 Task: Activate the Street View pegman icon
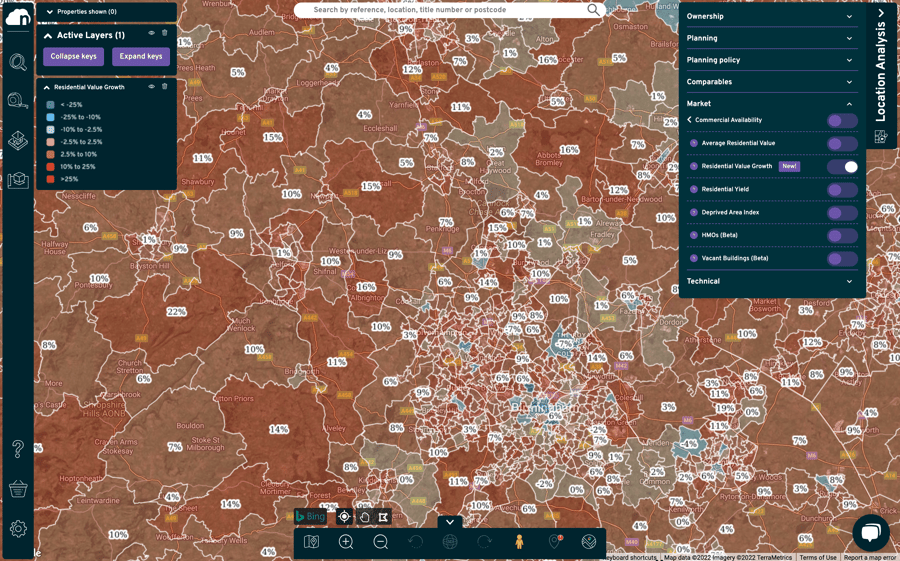519,542
